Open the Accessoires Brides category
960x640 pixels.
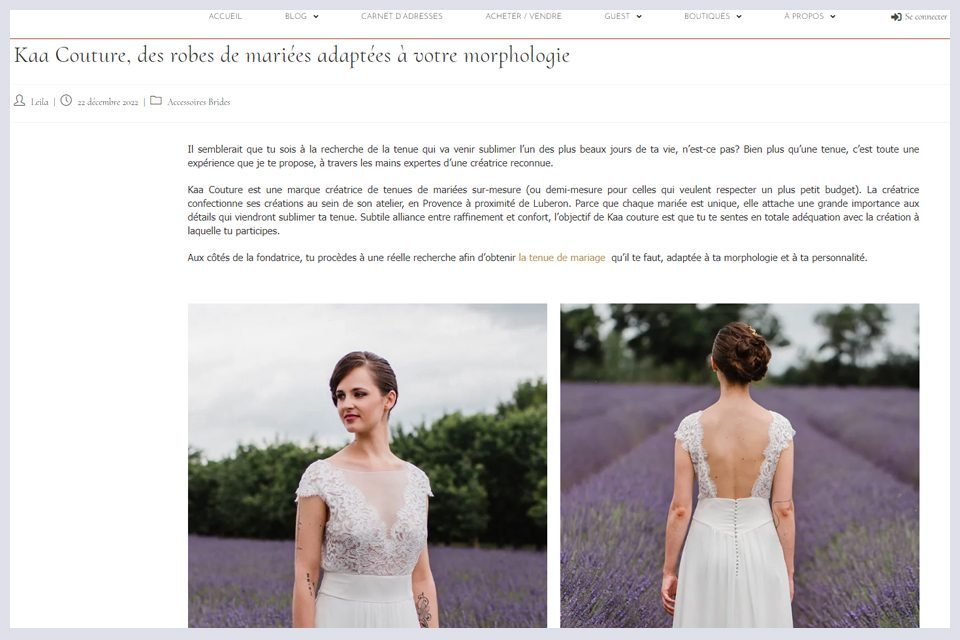click(198, 101)
